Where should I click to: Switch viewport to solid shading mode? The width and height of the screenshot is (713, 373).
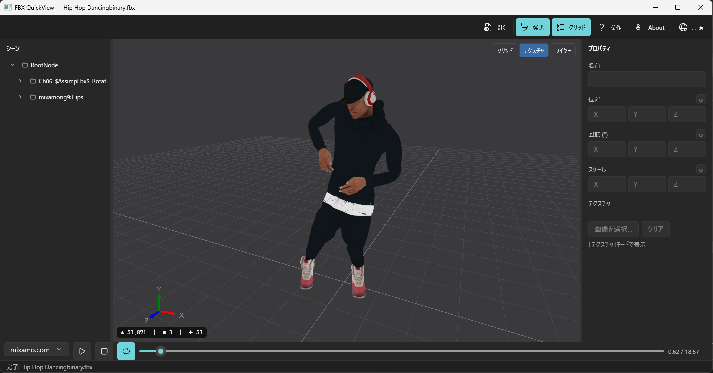pos(505,50)
